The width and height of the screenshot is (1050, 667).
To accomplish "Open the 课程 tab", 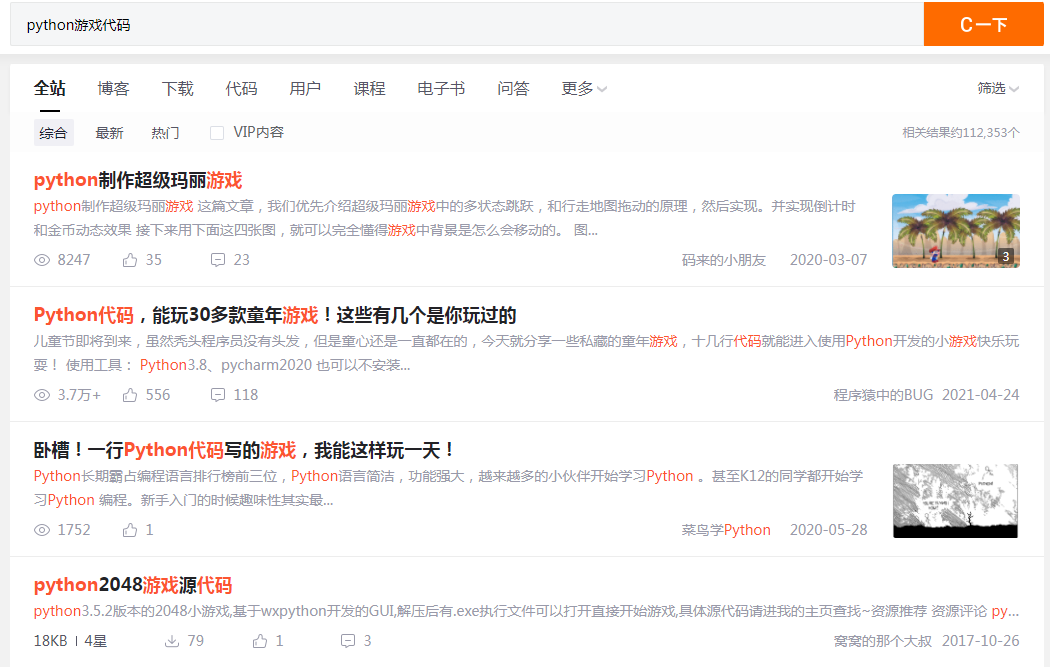I will tap(370, 88).
